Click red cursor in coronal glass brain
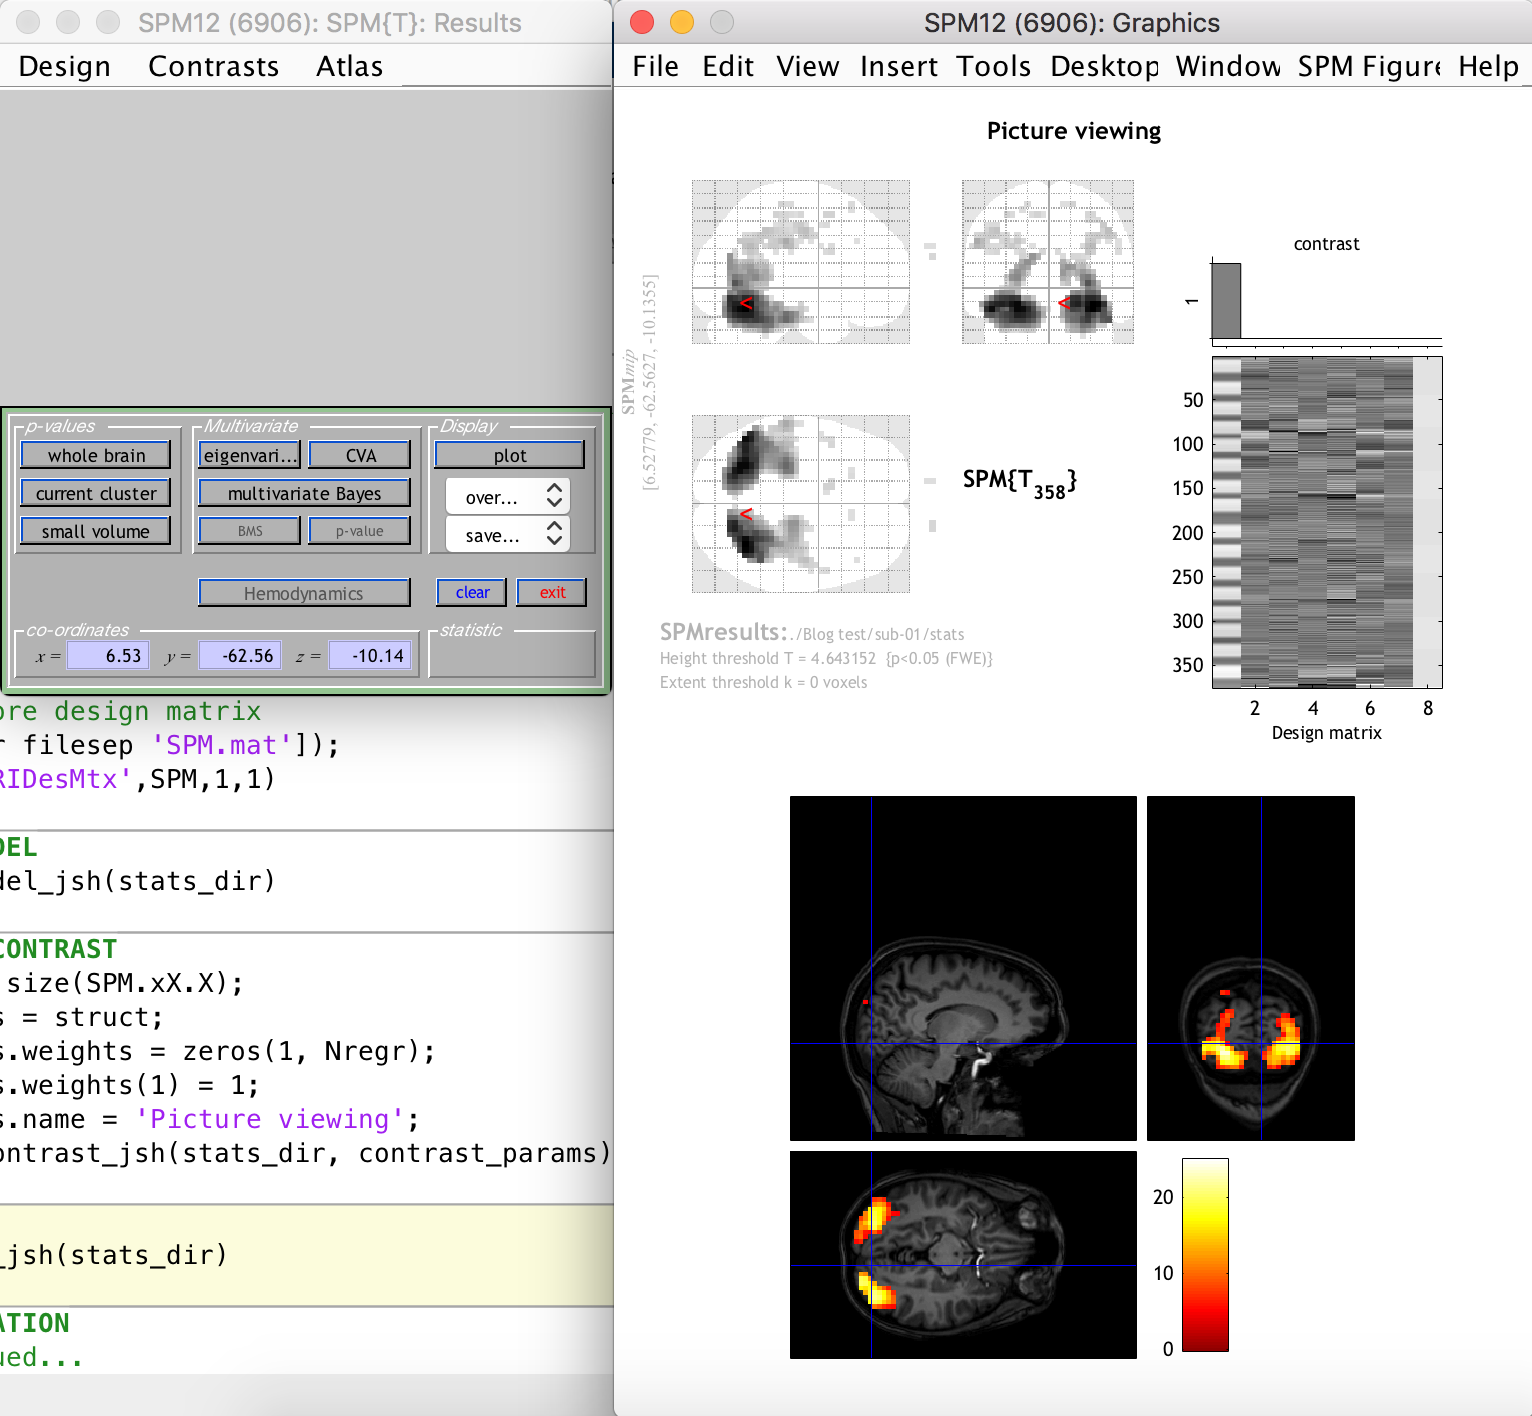The height and width of the screenshot is (1416, 1532). click(1064, 303)
